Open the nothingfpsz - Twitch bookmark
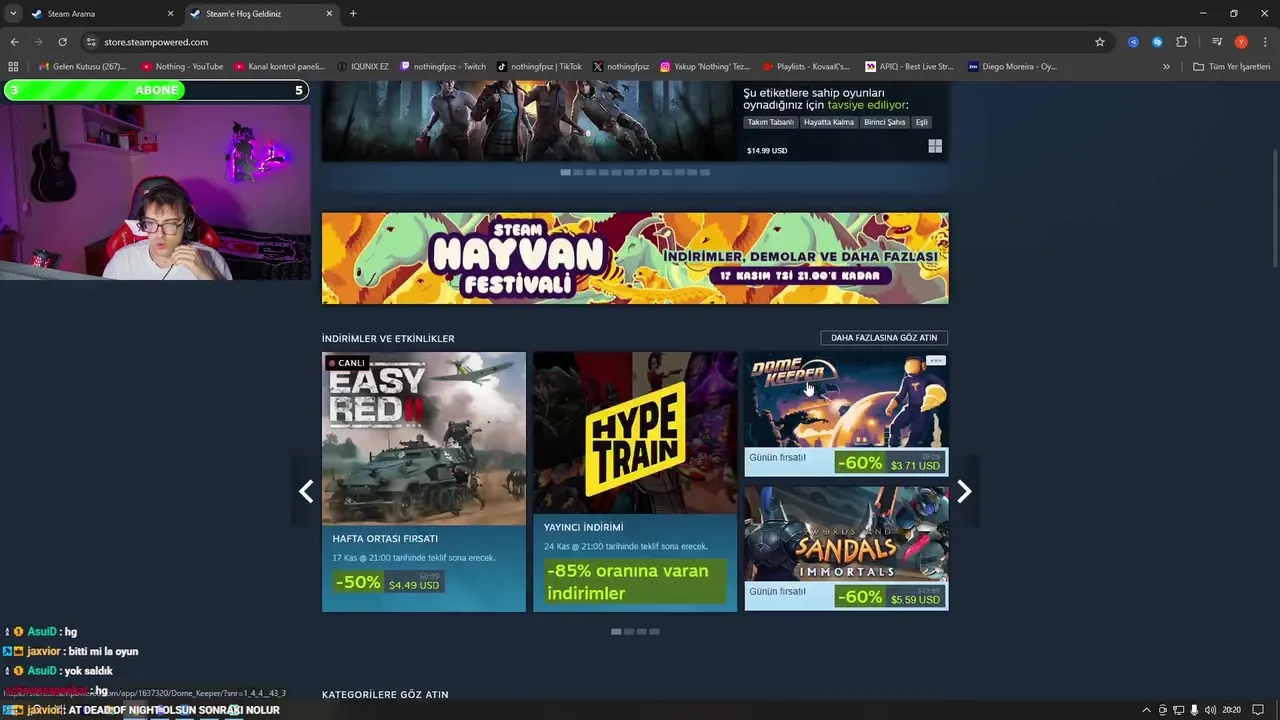The image size is (1280, 720). pyautogui.click(x=443, y=67)
